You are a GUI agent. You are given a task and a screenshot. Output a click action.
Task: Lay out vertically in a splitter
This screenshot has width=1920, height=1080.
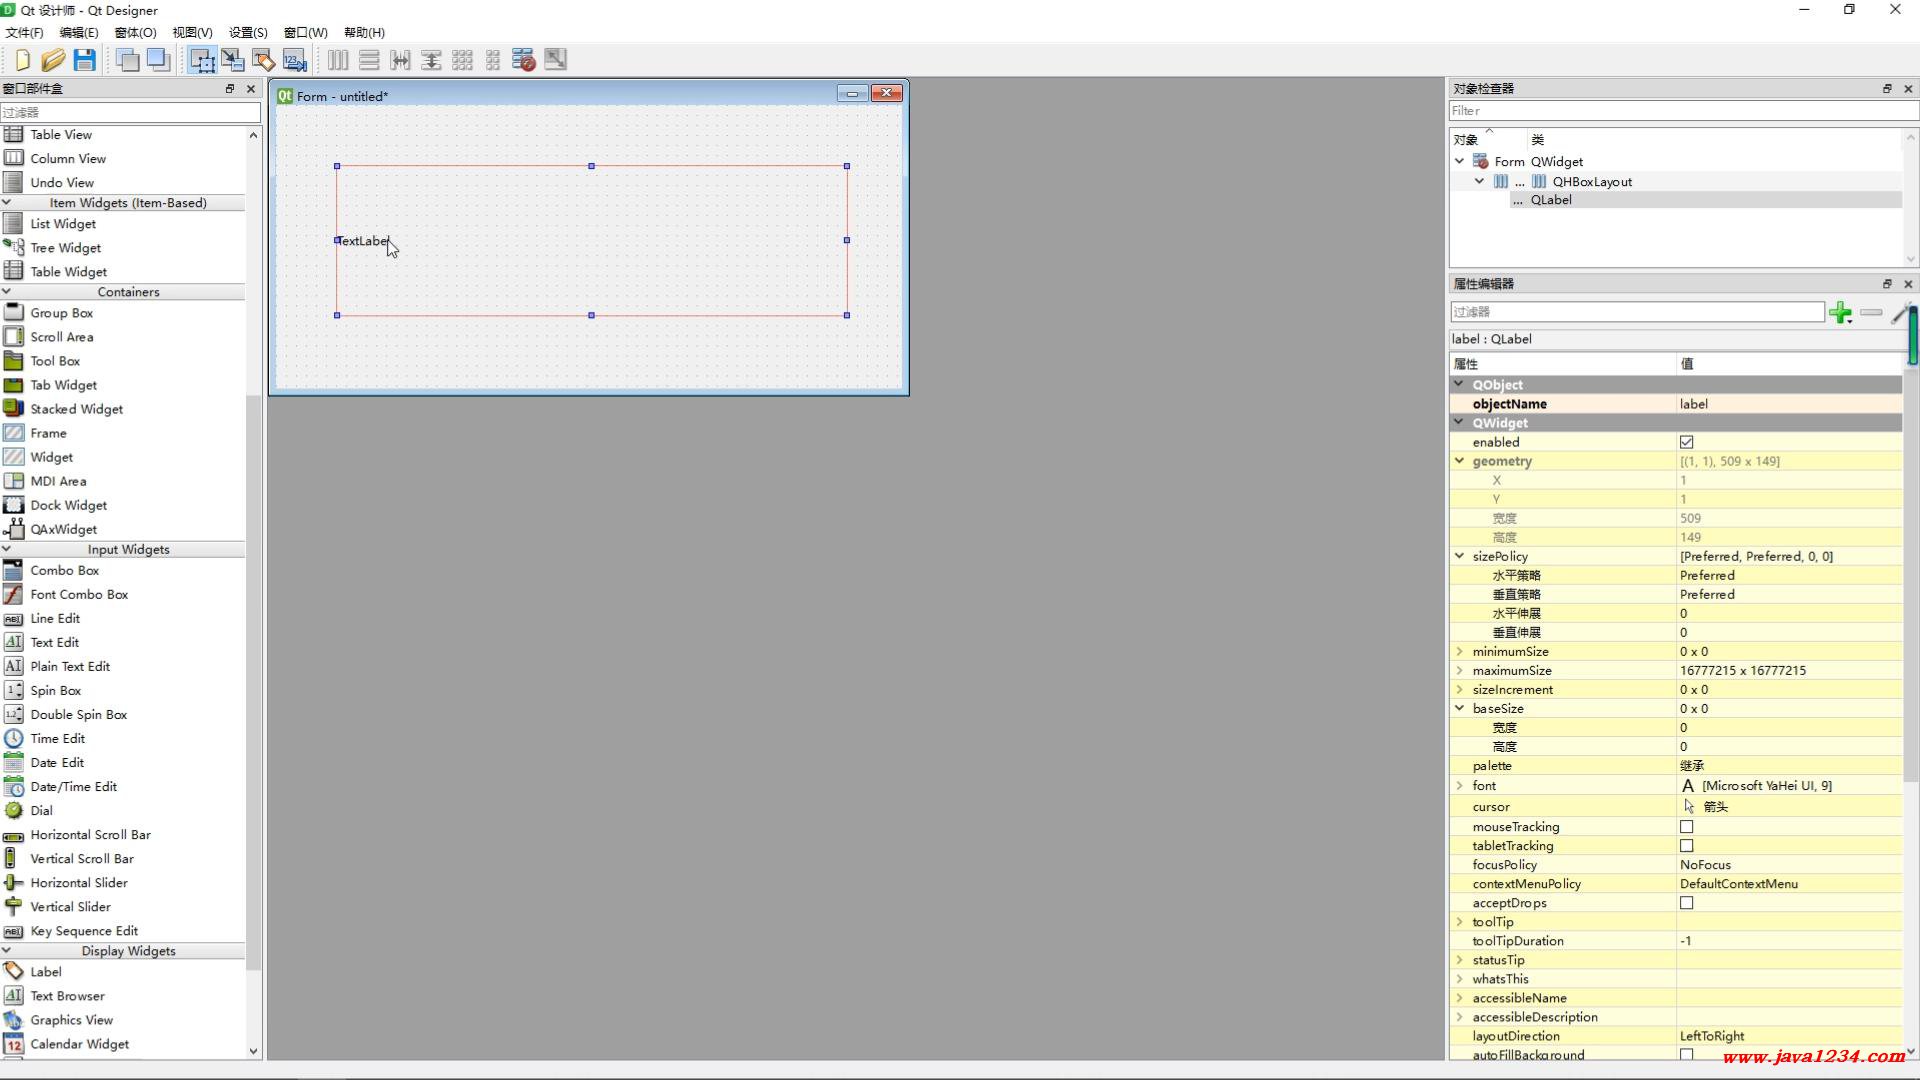coord(431,60)
